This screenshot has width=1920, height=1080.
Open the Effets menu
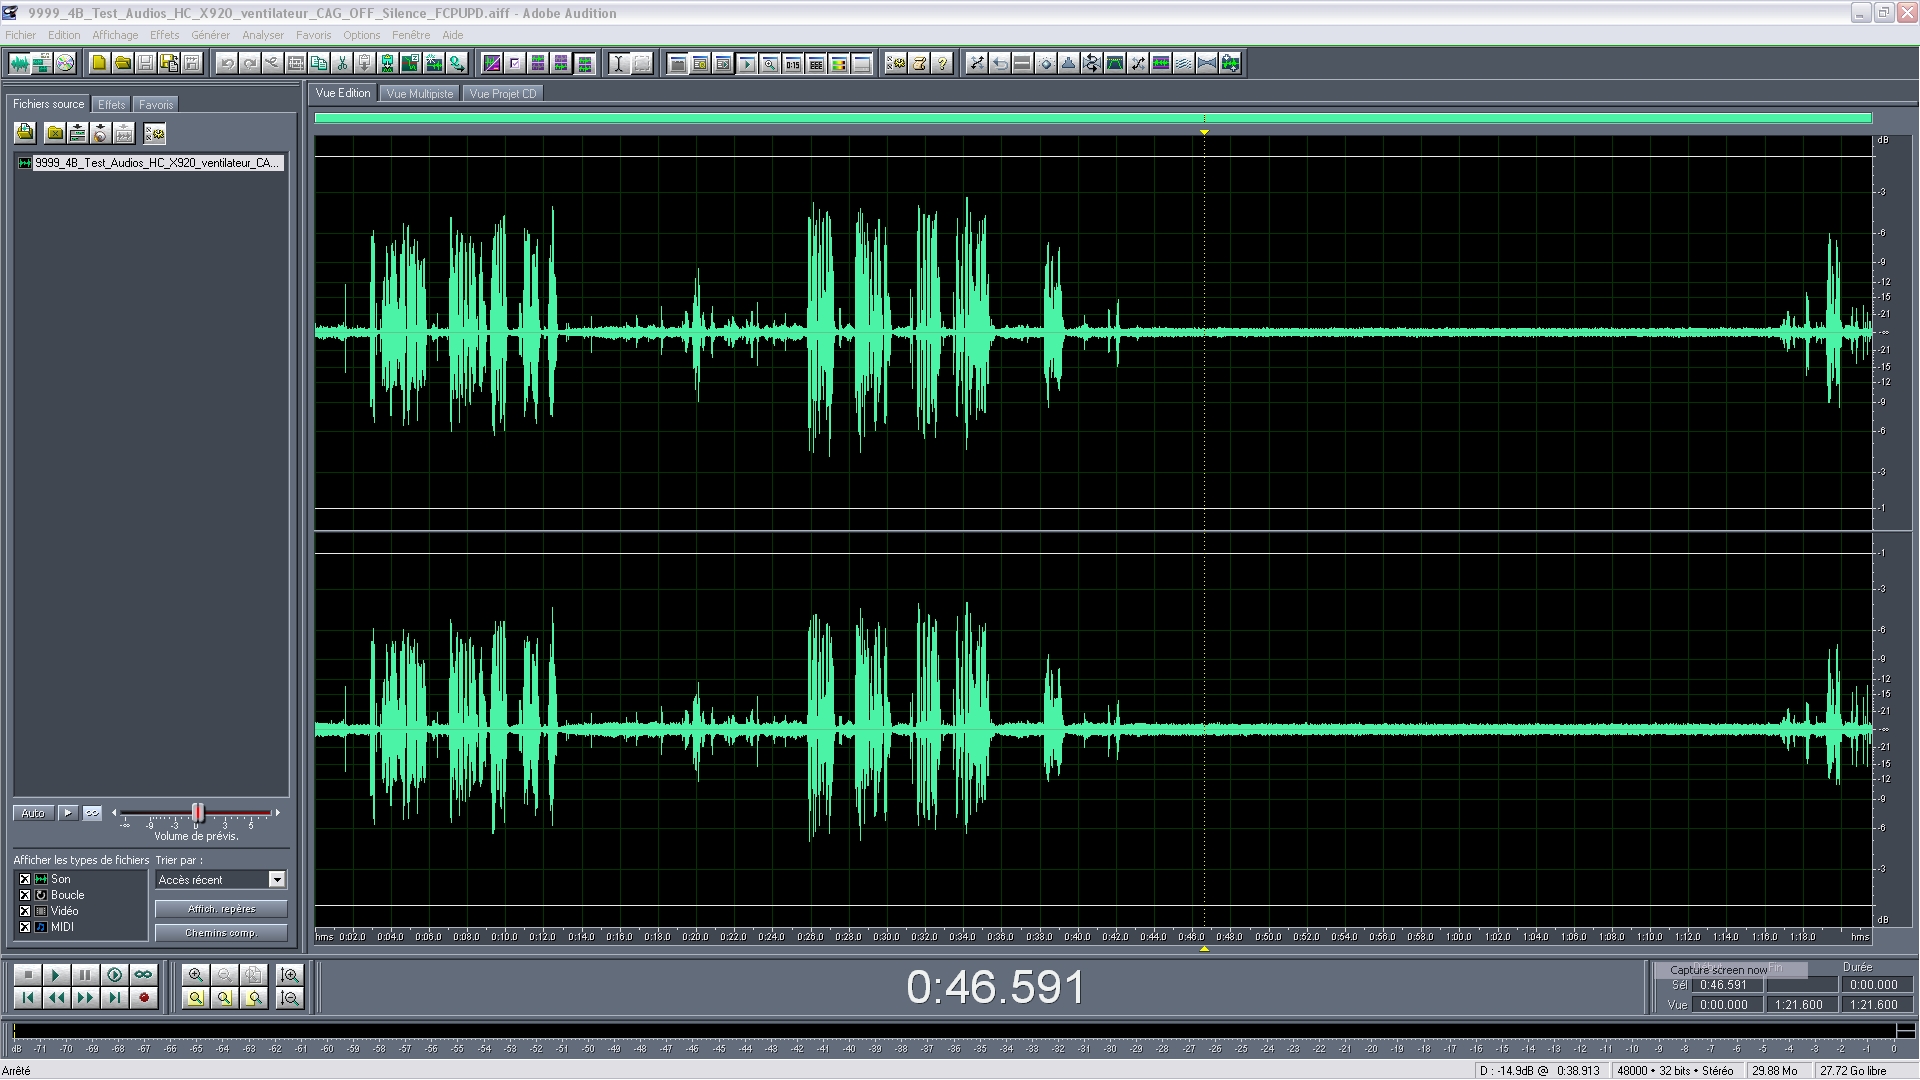[164, 35]
